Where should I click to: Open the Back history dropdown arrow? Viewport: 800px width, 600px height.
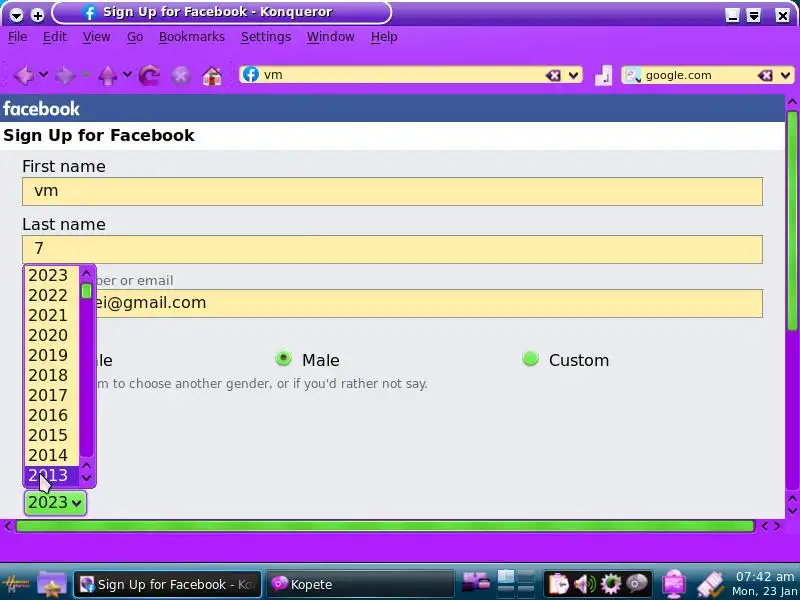click(x=43, y=75)
